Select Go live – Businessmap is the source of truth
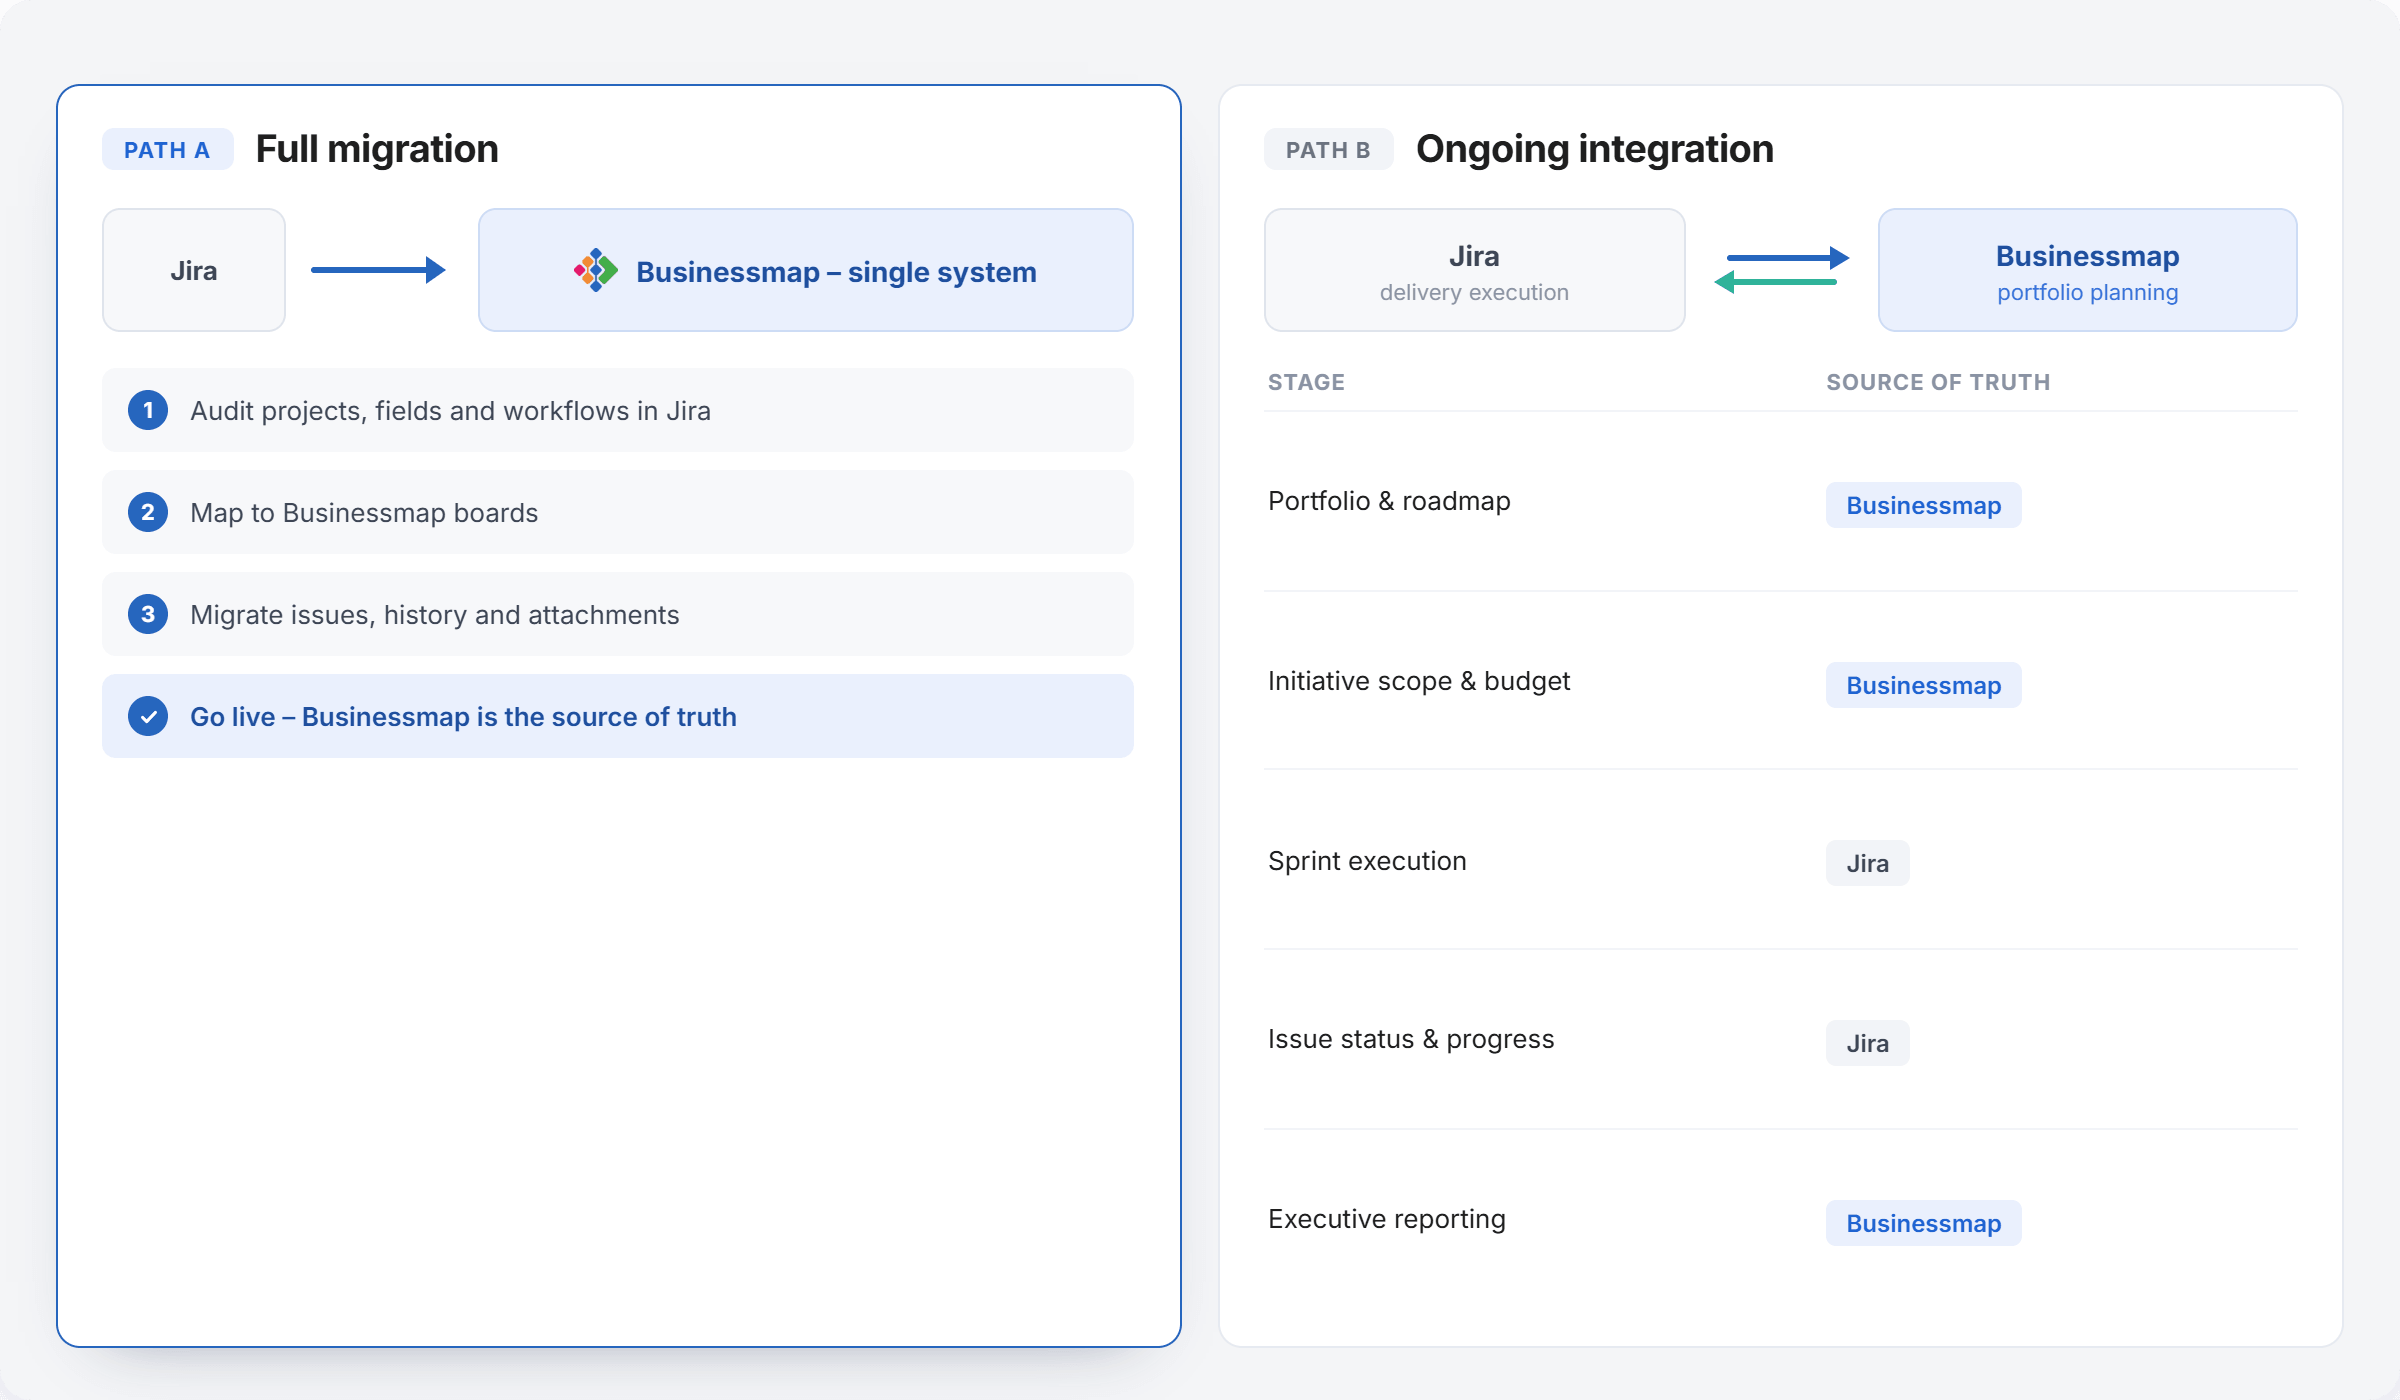The height and width of the screenshot is (1400, 2400). click(x=618, y=716)
